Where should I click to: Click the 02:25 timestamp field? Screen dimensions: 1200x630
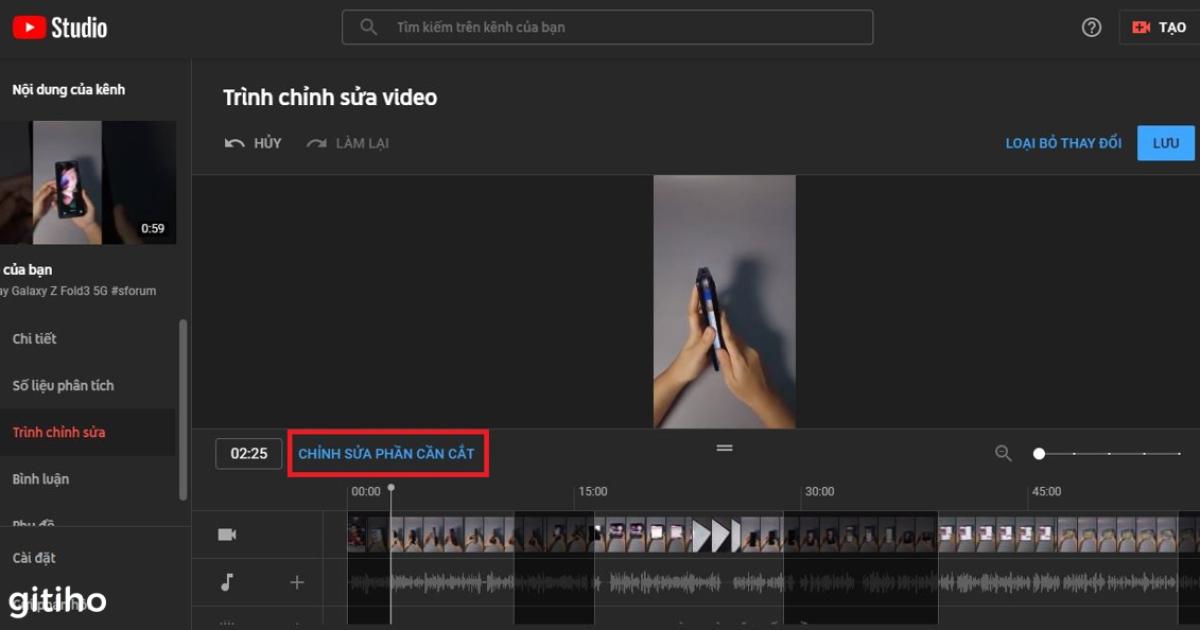coord(248,453)
